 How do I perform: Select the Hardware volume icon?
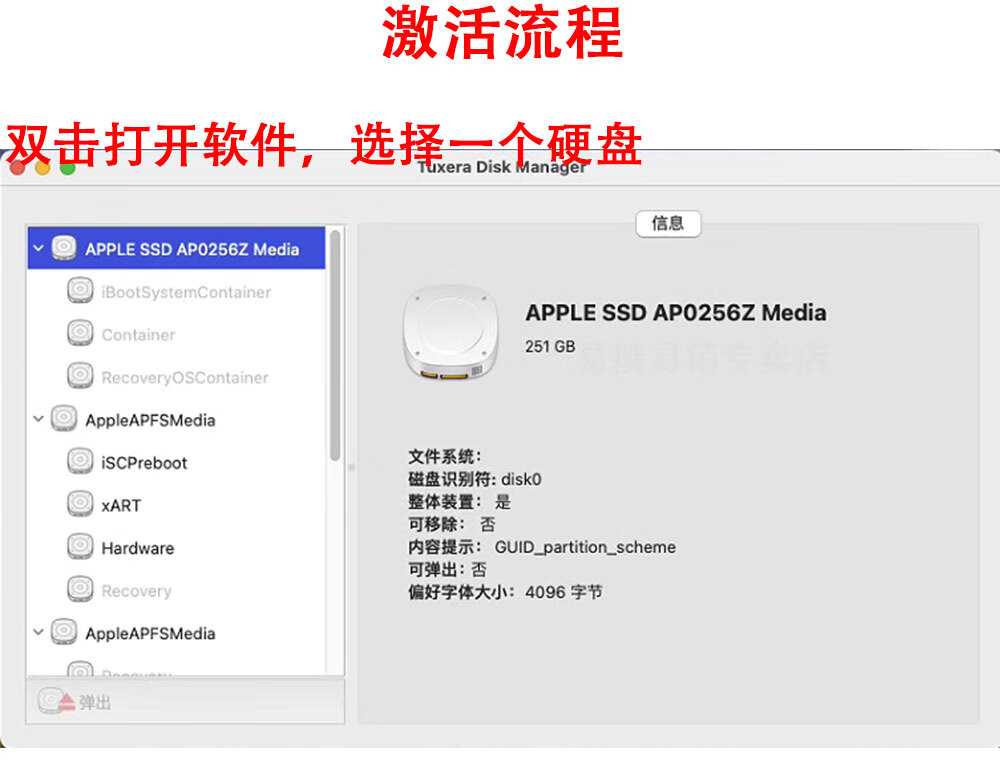(x=80, y=548)
